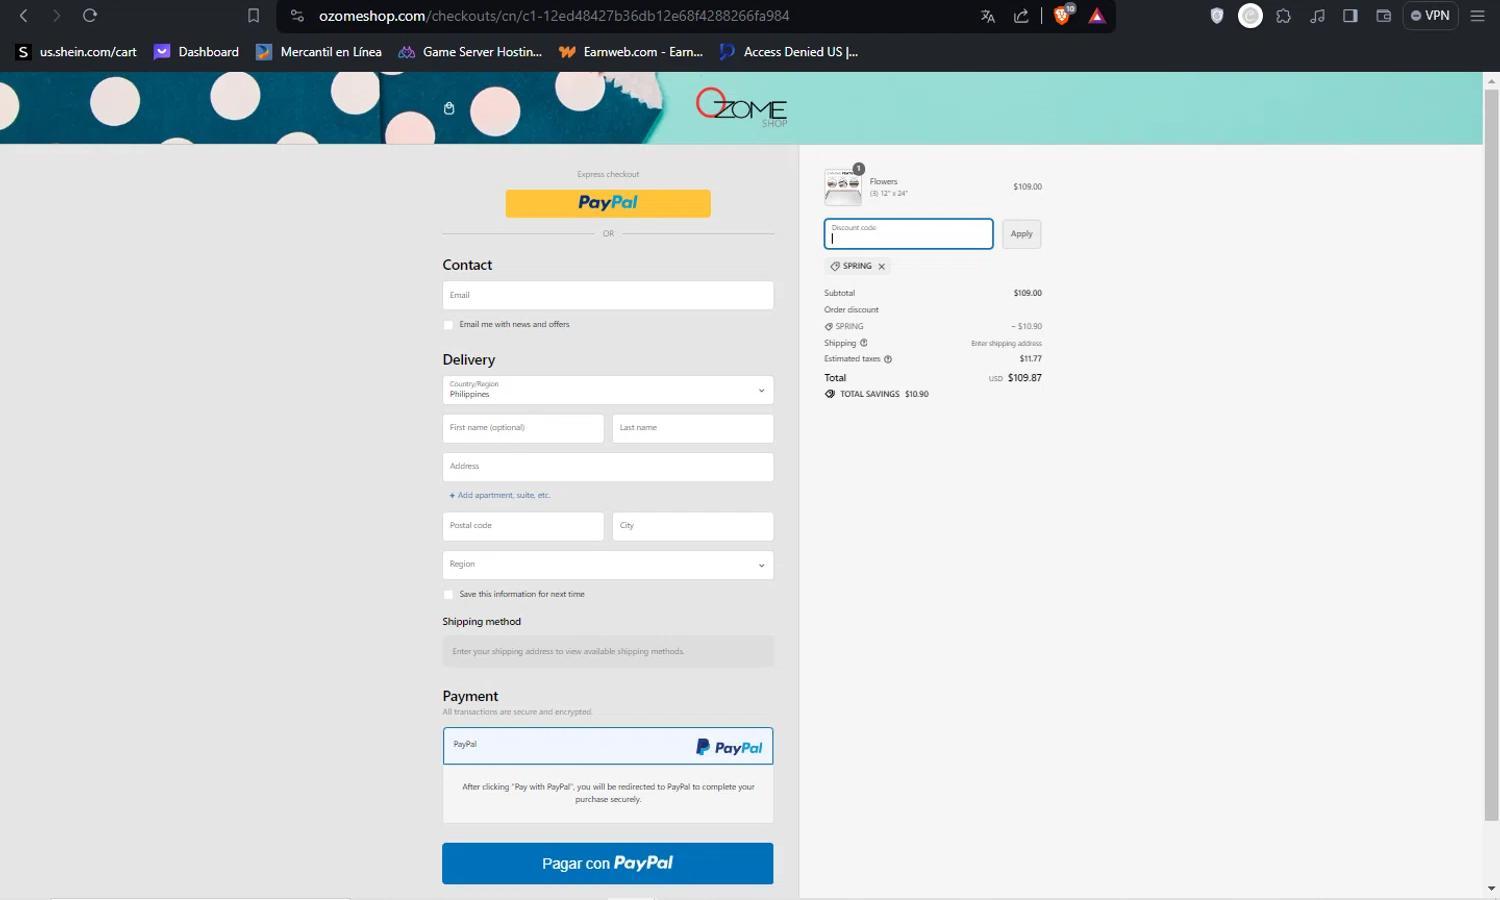The width and height of the screenshot is (1500, 900).
Task: Remove the SPRING discount code
Action: pyautogui.click(x=881, y=267)
